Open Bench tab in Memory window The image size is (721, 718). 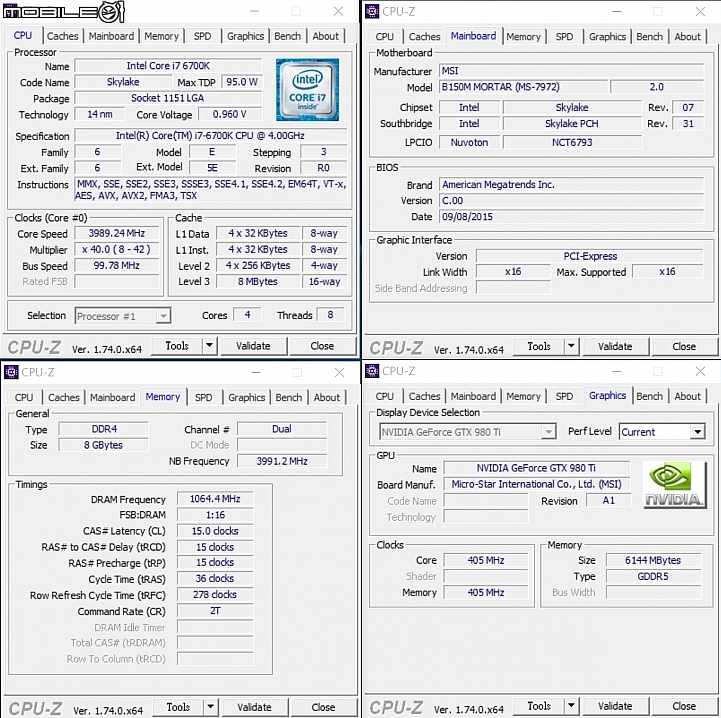pos(289,397)
